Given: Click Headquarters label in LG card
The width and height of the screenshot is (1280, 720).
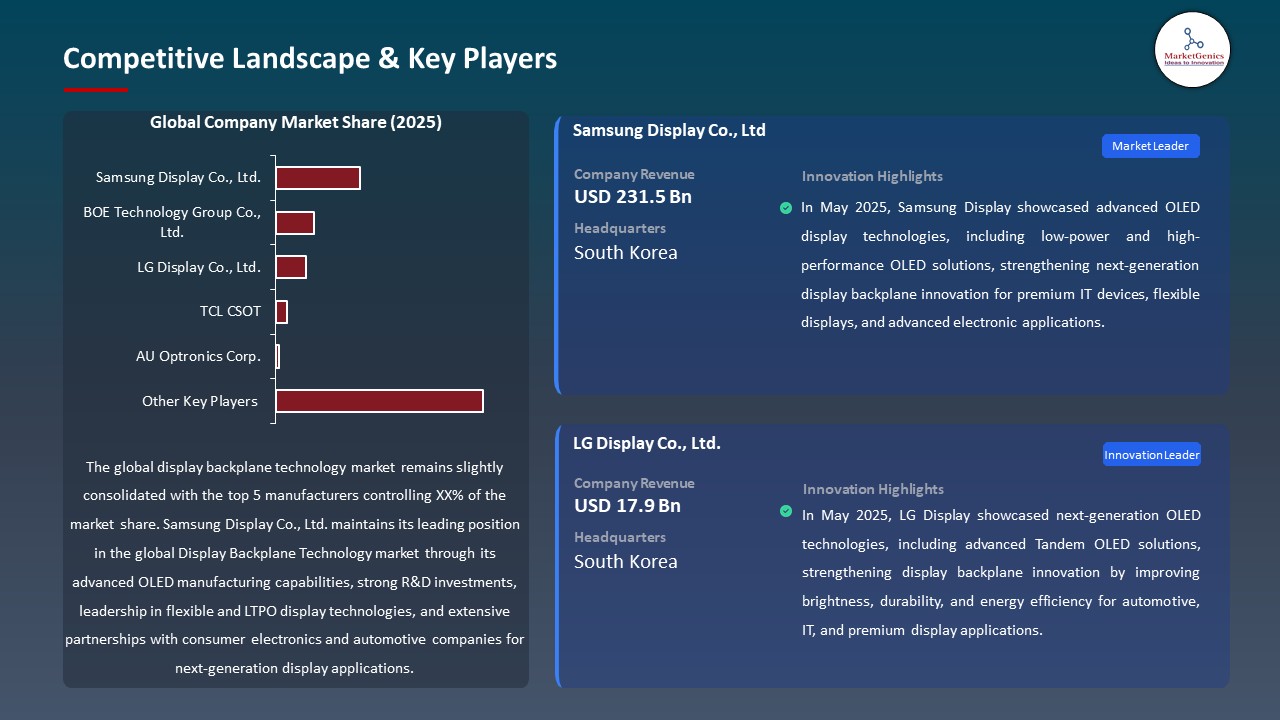Looking at the screenshot, I should point(620,537).
